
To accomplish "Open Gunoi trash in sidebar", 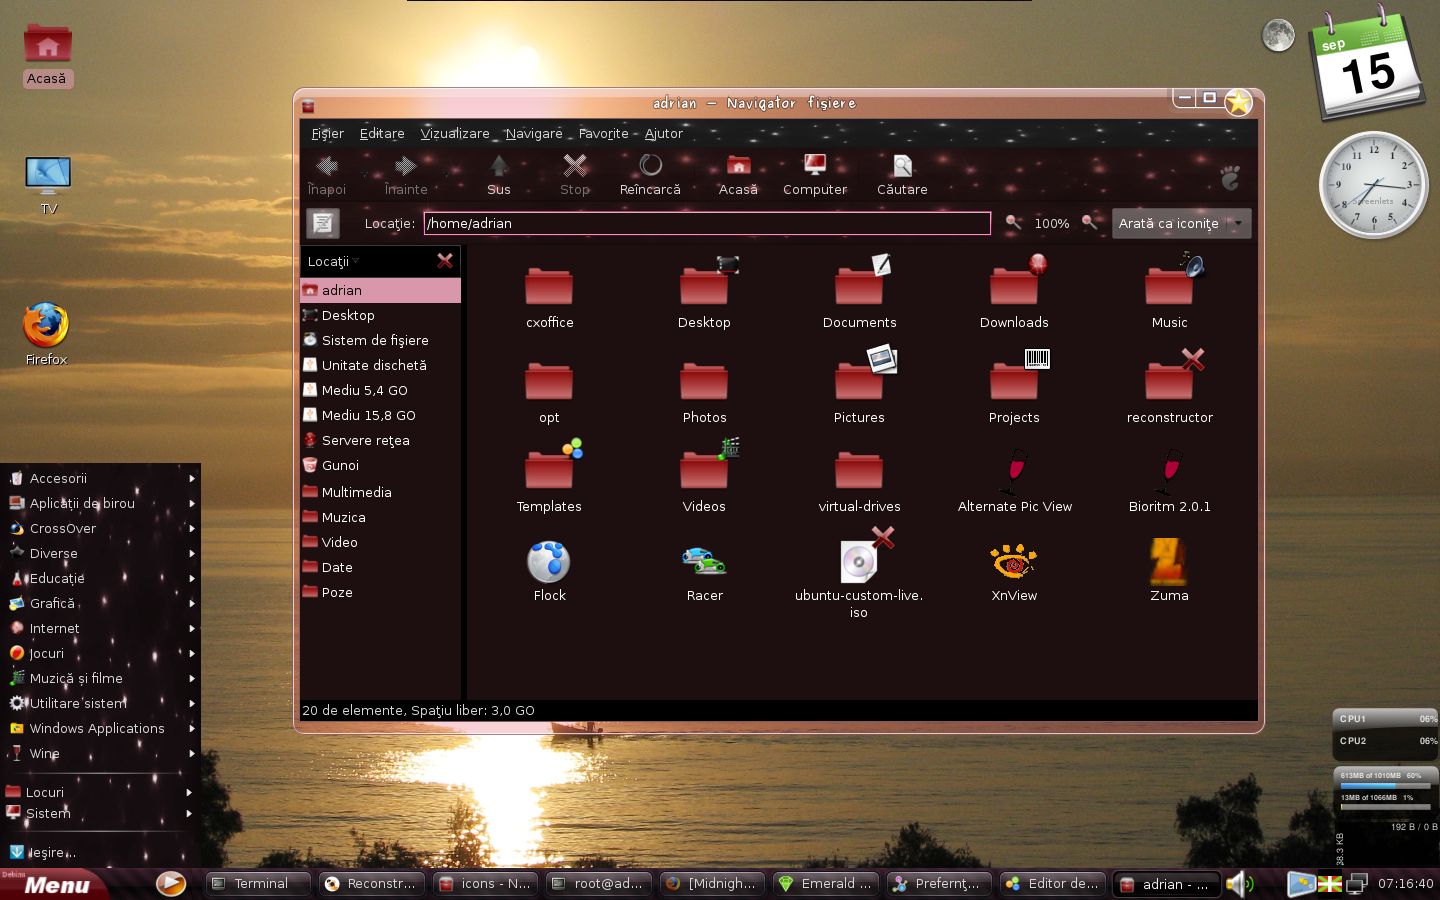I will [380, 465].
